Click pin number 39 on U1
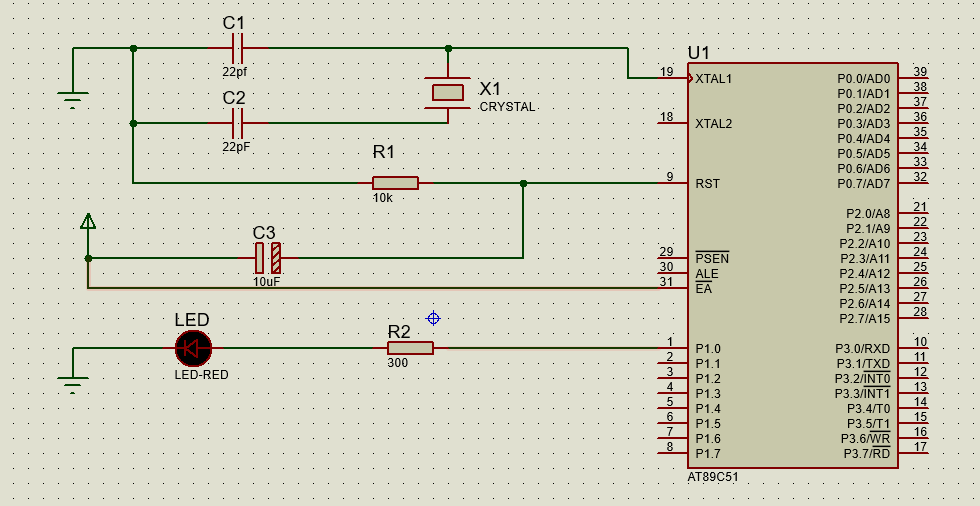Screen dimensions: 980x506 tap(920, 72)
